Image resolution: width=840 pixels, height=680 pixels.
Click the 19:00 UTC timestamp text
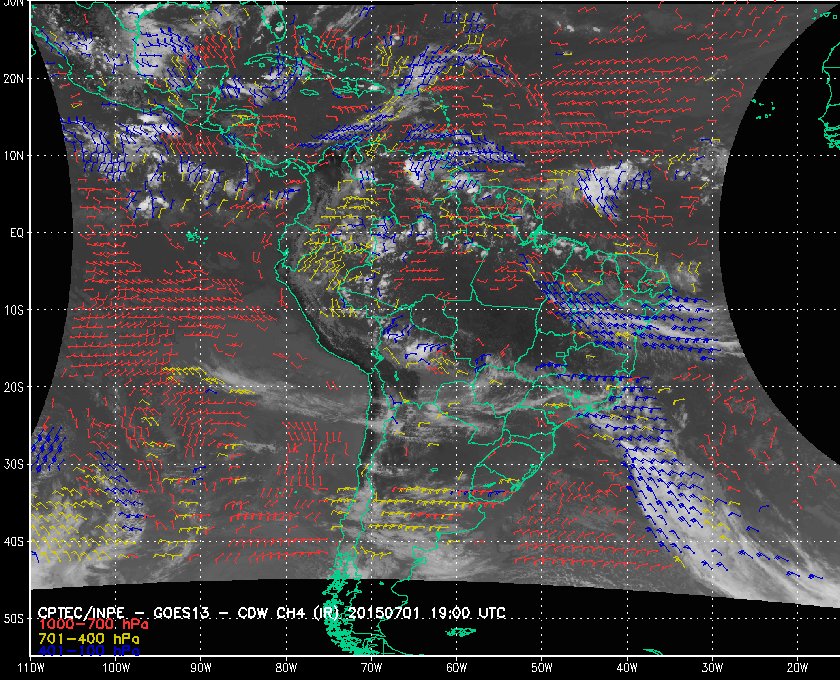[468, 613]
